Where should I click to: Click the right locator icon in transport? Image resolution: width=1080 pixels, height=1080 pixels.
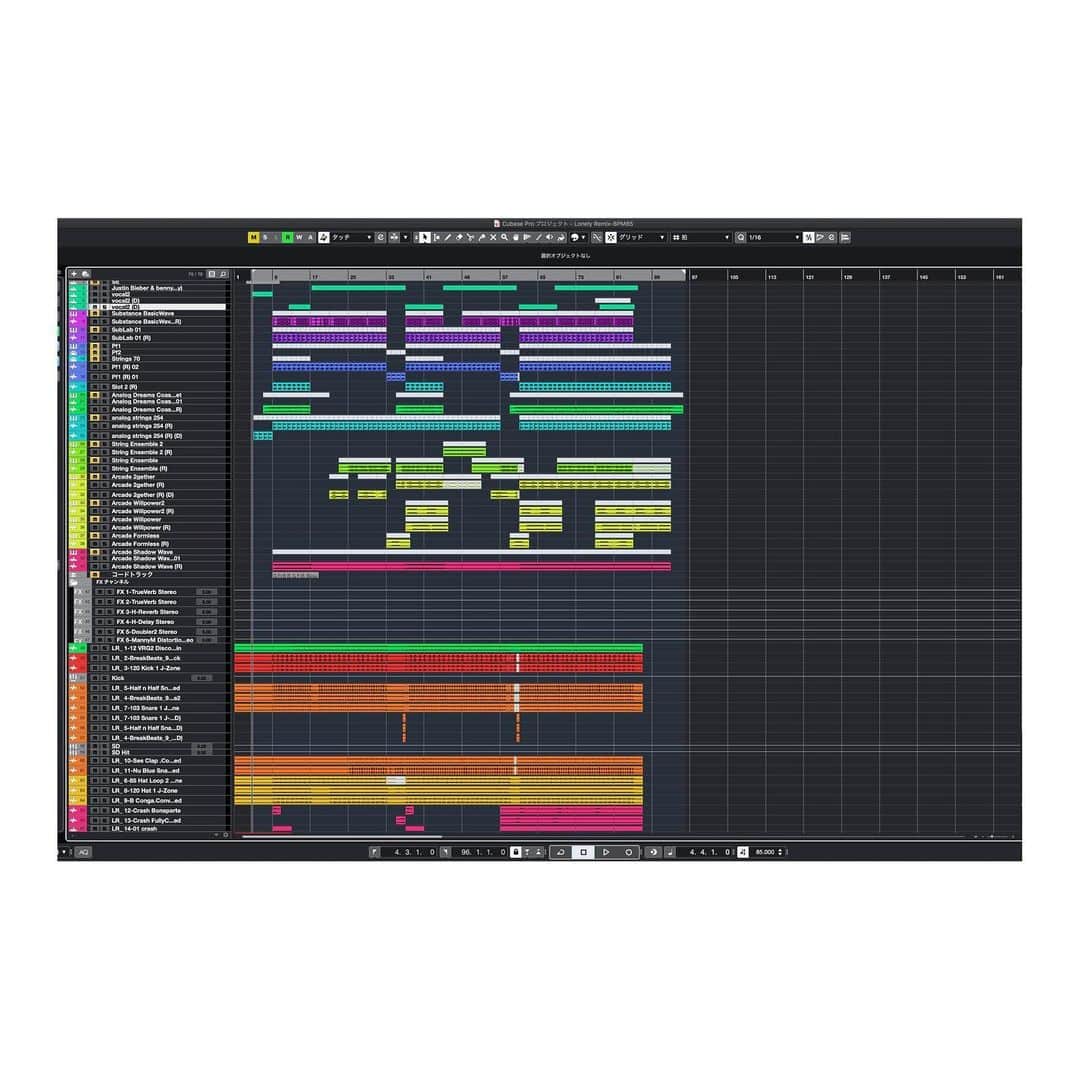click(446, 852)
